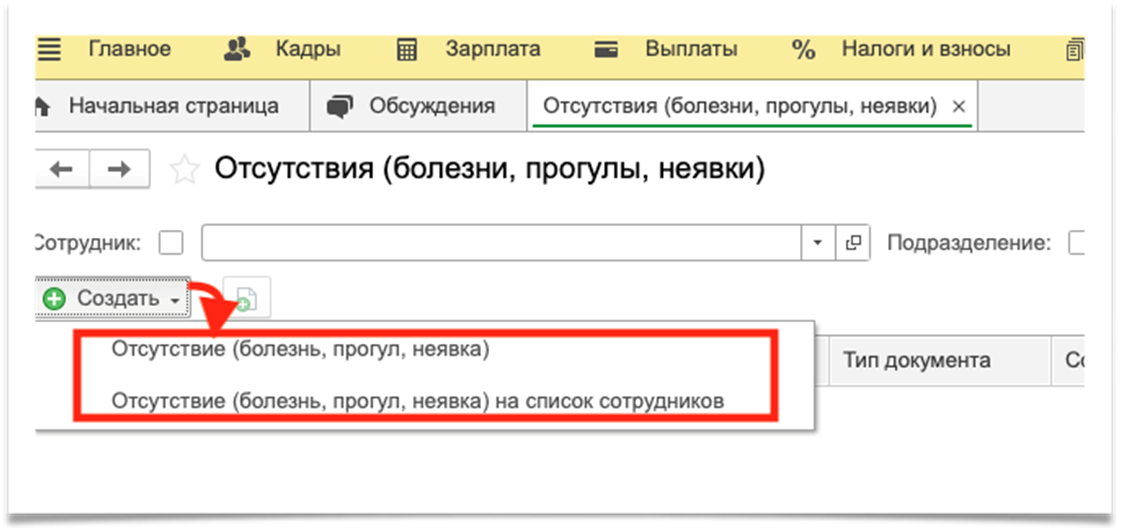
Task: Click the Зарплата calculator icon
Action: click(407, 50)
